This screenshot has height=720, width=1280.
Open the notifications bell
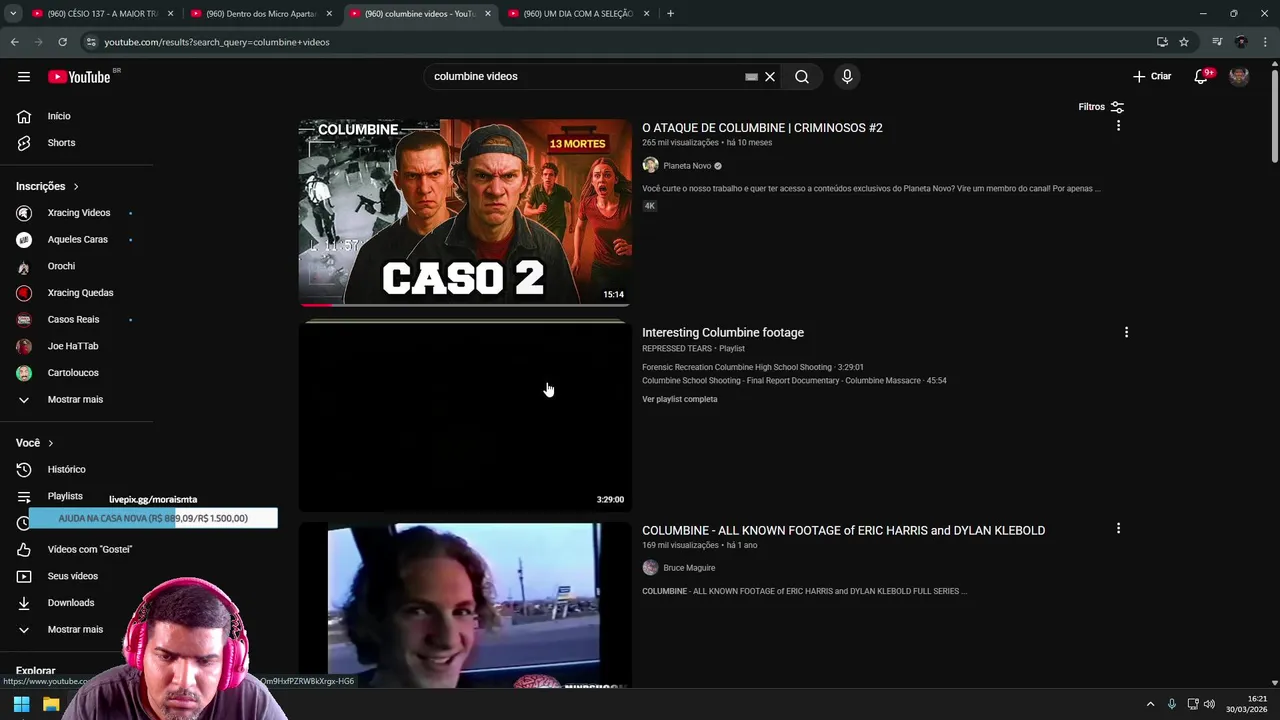(x=1201, y=76)
